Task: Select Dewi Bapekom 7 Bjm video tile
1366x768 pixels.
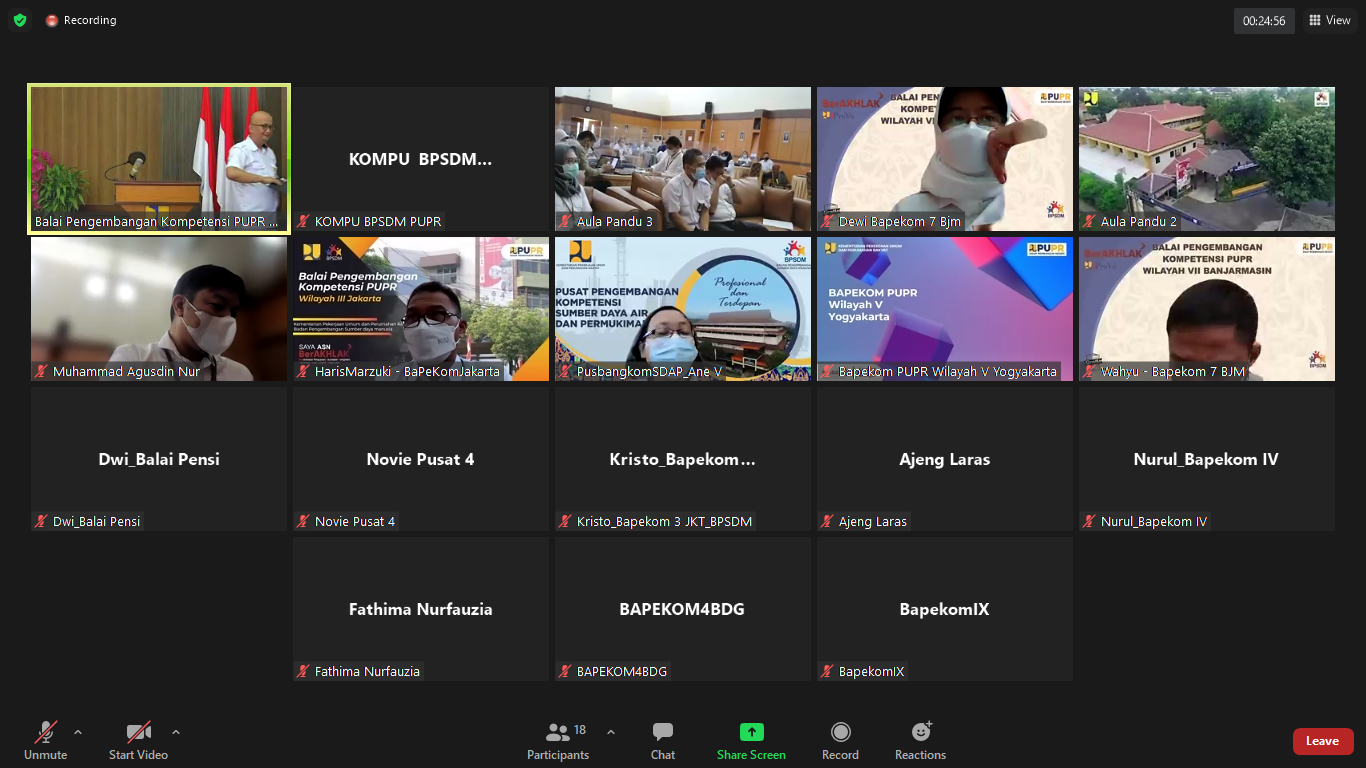Action: click(945, 159)
